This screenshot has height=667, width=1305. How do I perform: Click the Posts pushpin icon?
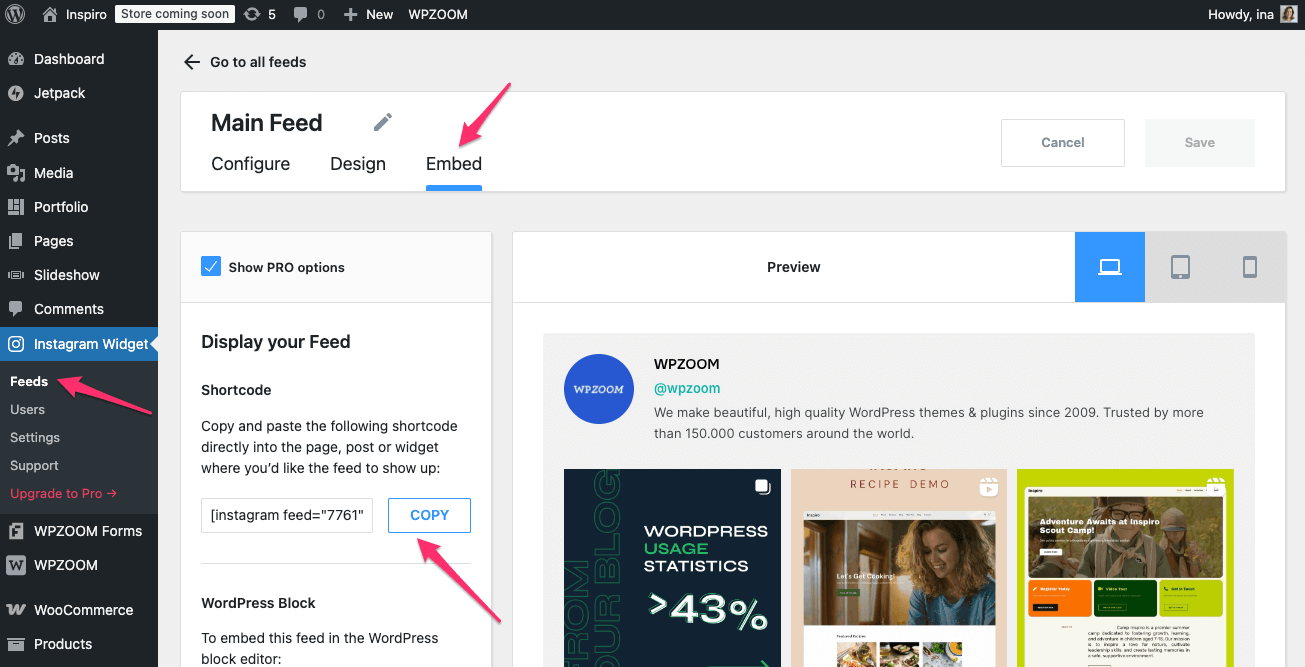(16, 138)
